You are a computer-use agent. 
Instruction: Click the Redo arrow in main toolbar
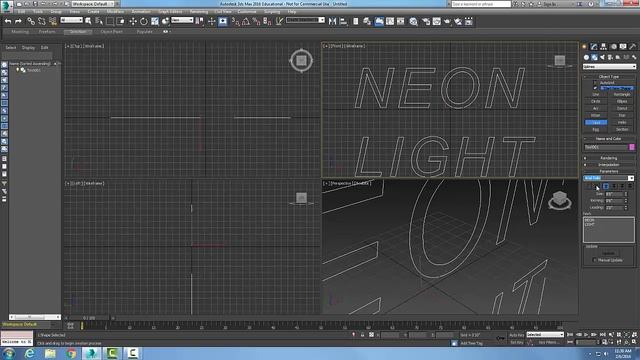18,21
